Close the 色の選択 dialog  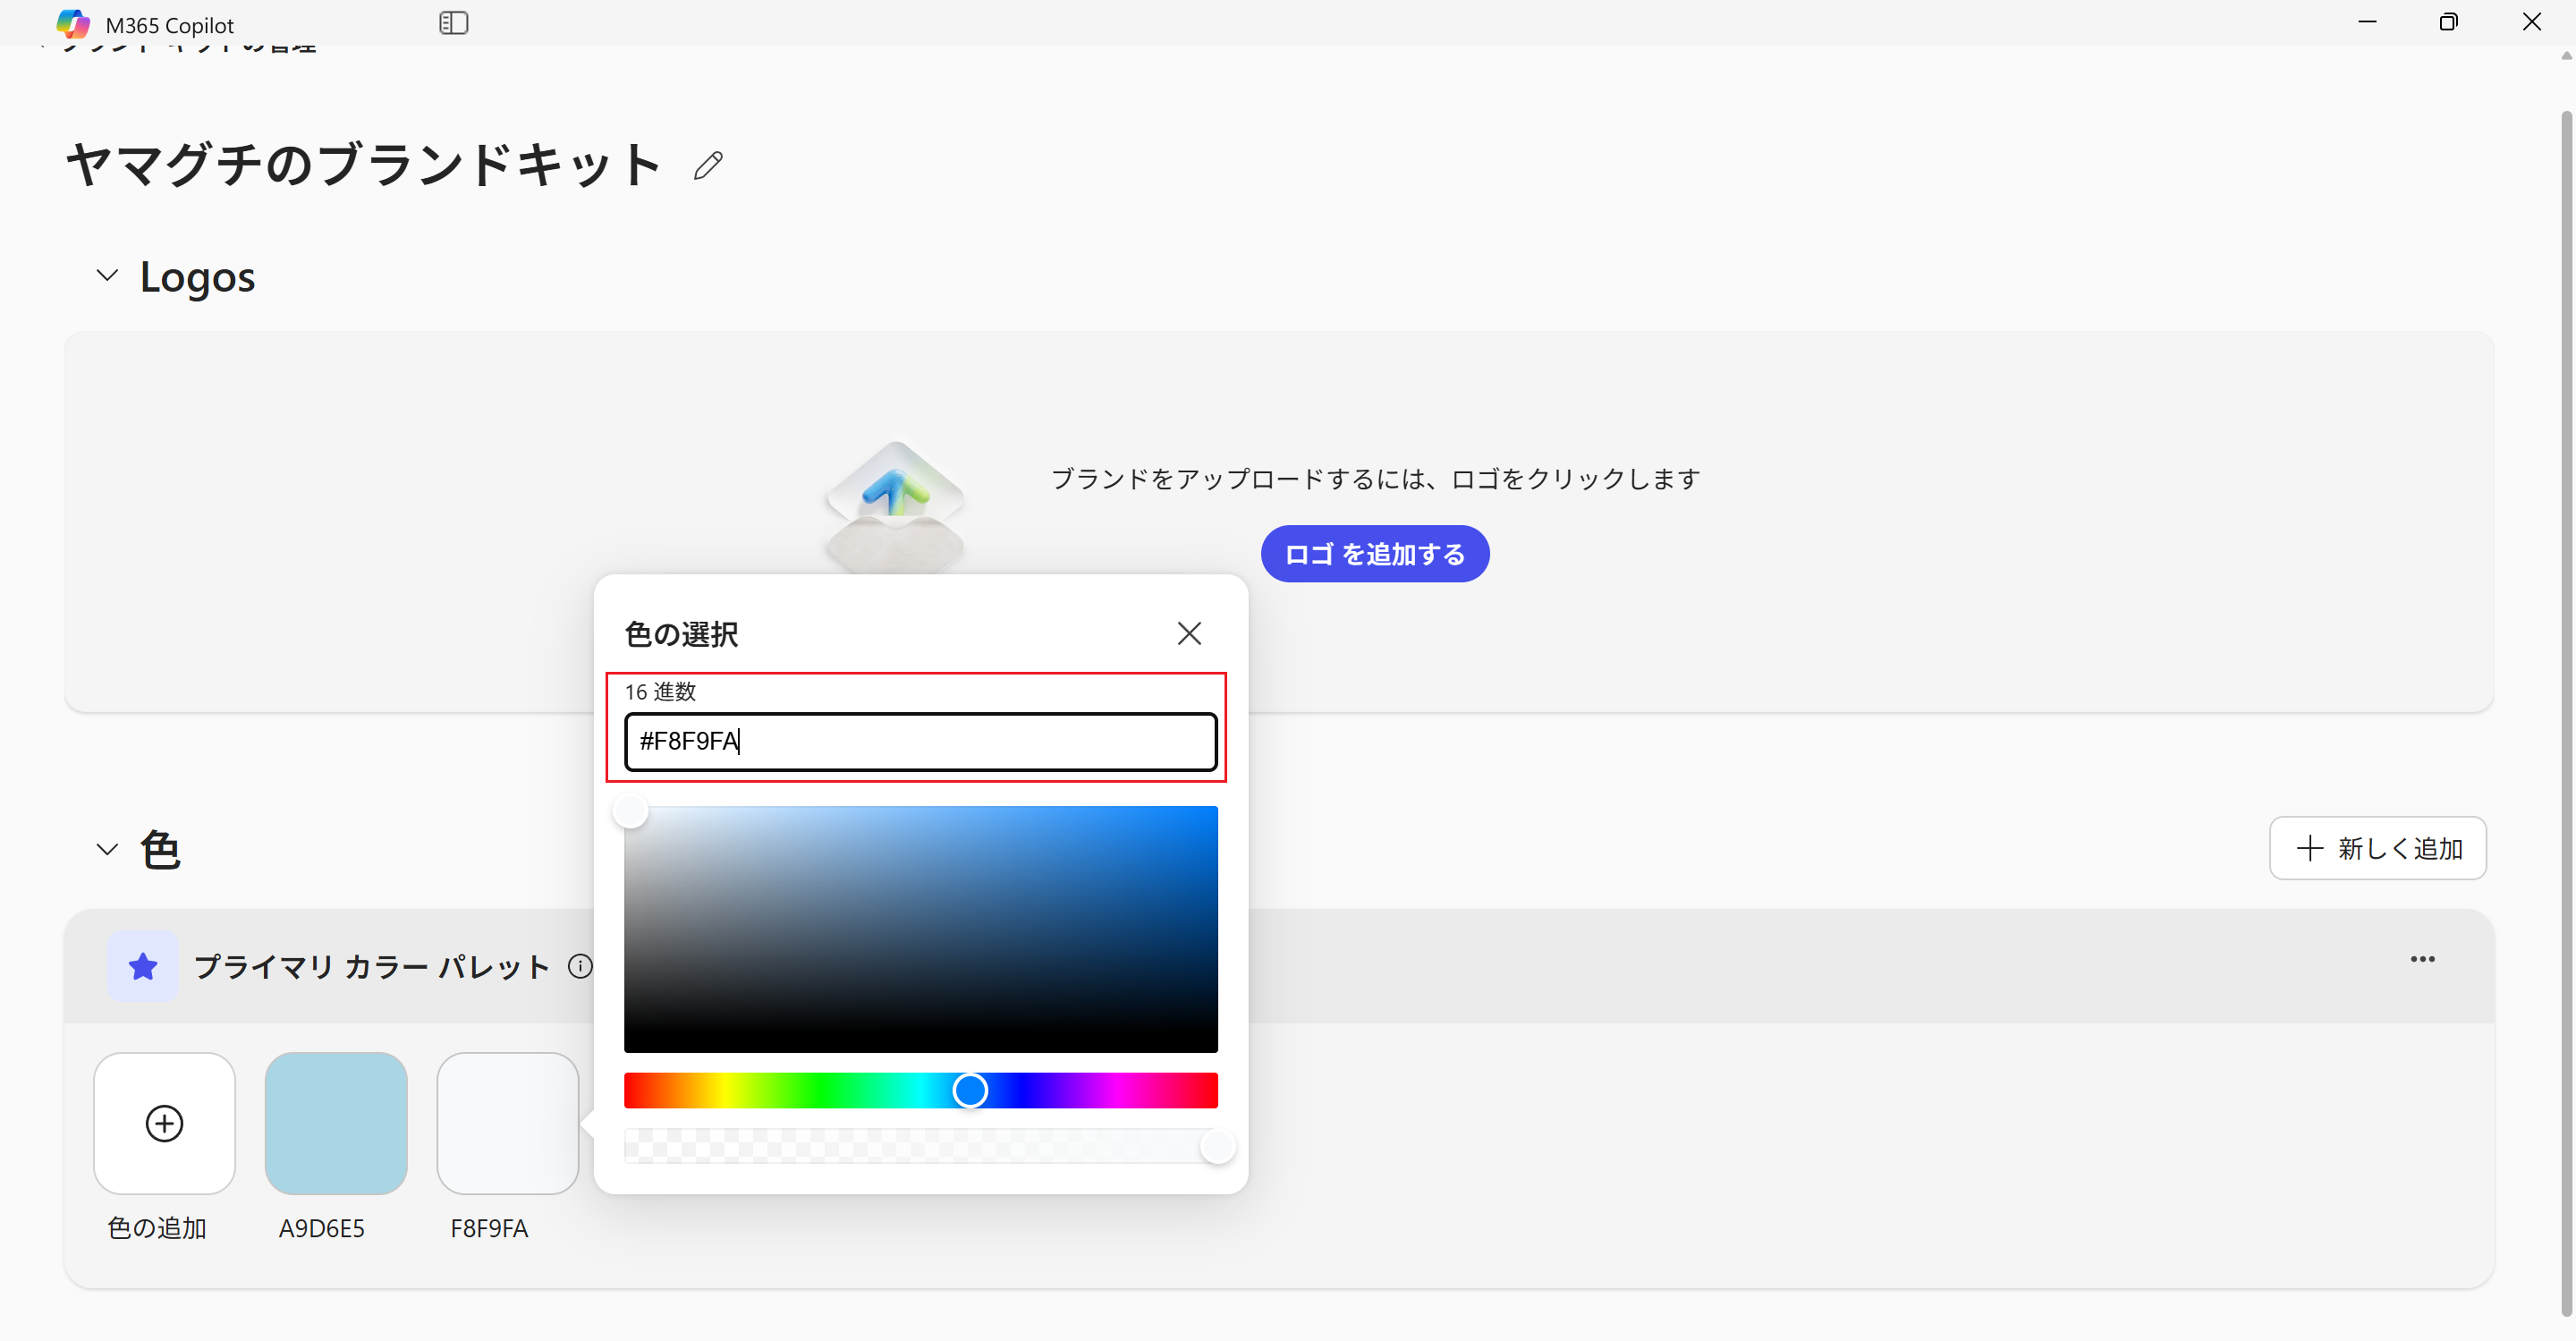point(1188,633)
